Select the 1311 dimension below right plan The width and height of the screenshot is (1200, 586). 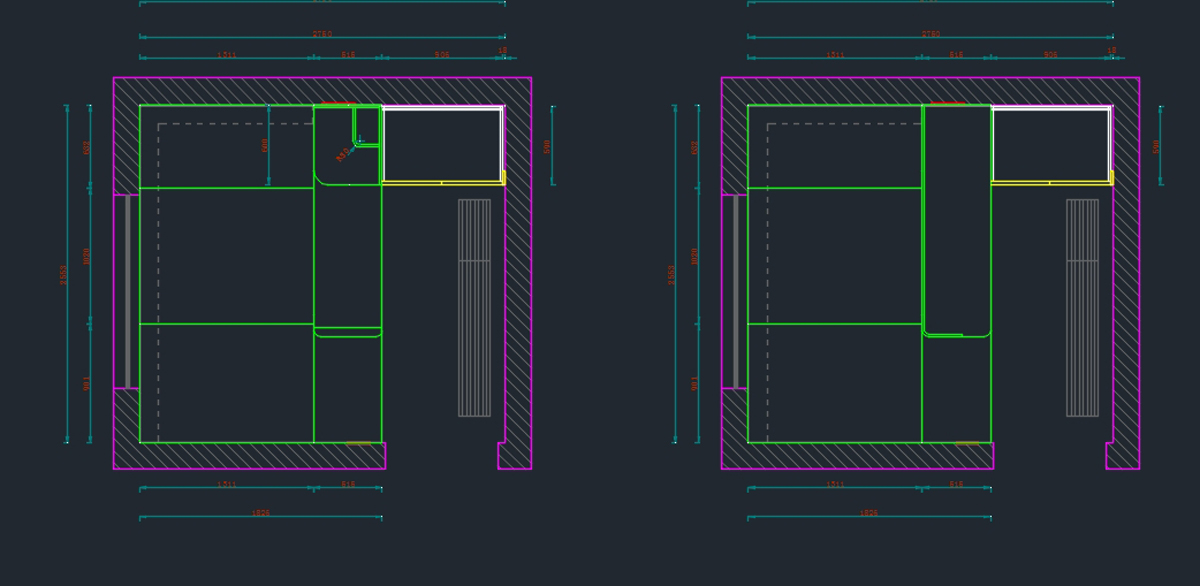click(835, 485)
